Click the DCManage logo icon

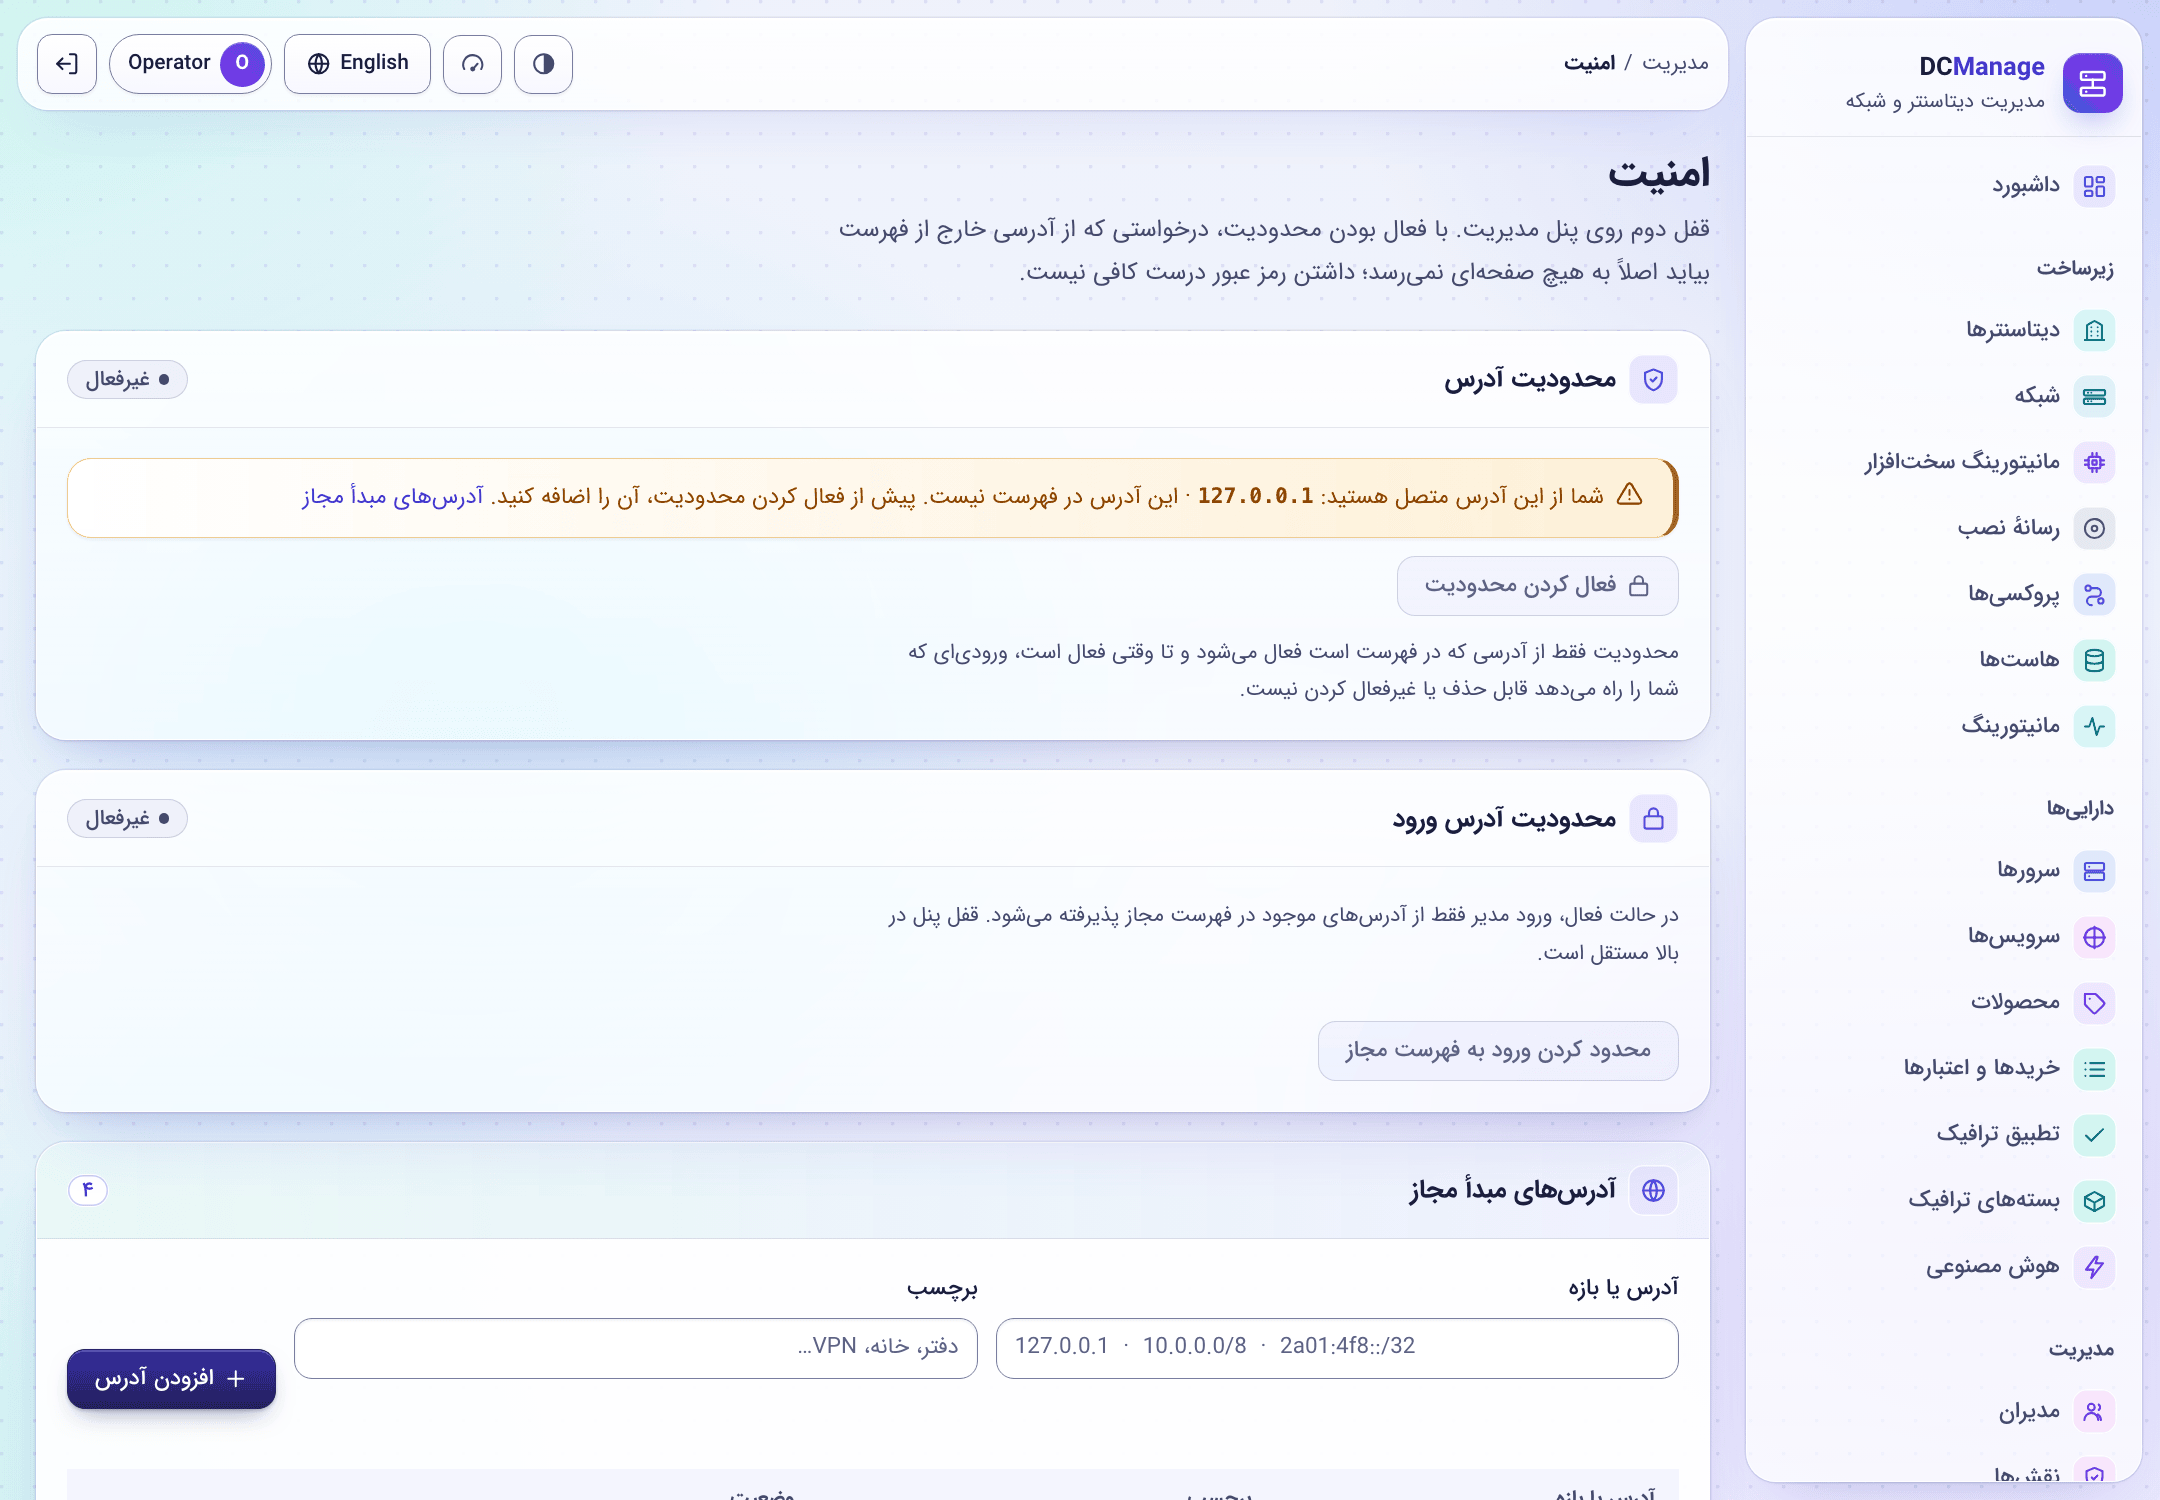click(2092, 83)
